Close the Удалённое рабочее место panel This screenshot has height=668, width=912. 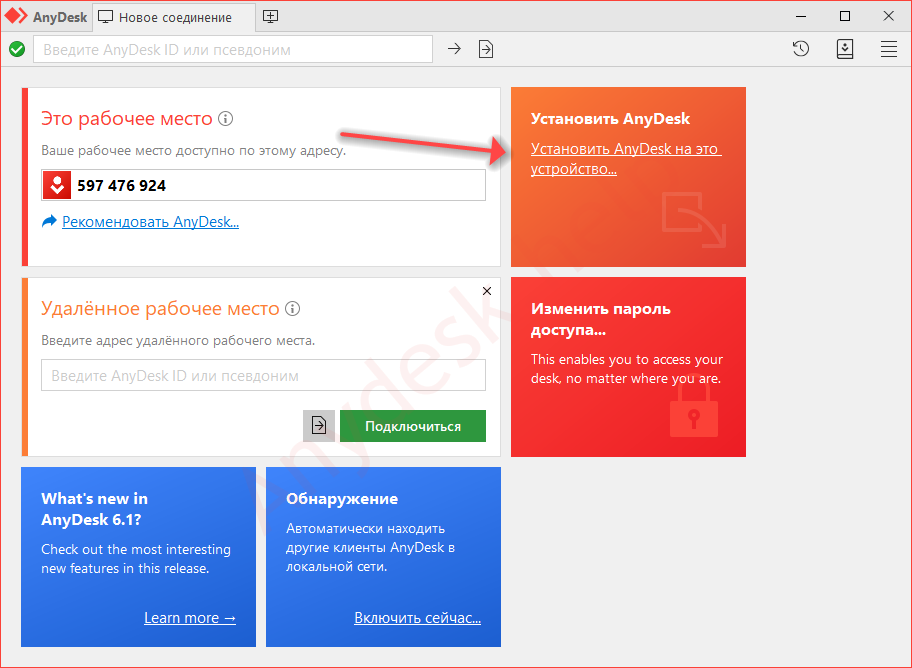[x=487, y=291]
